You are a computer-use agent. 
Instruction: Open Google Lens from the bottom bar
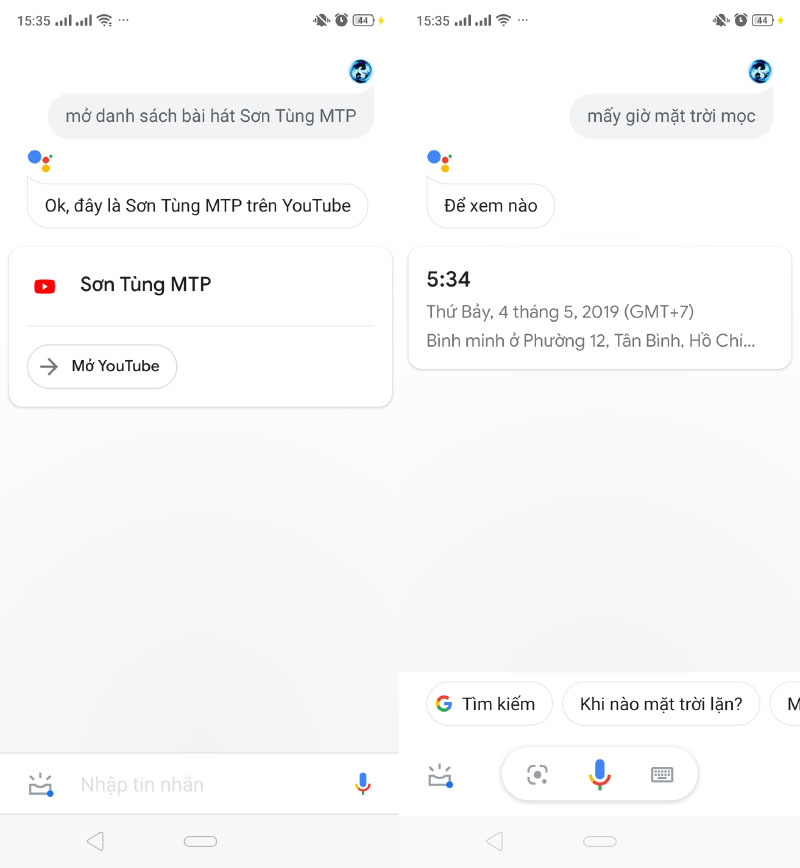[537, 774]
